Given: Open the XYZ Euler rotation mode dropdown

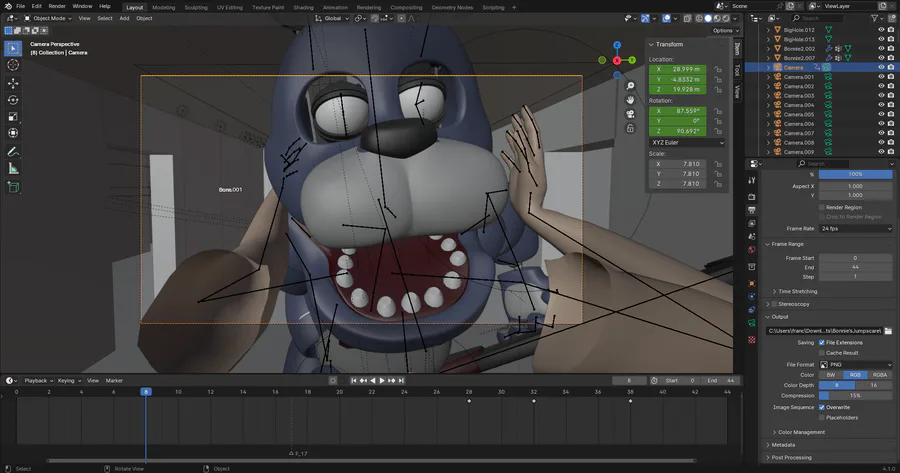Looking at the screenshot, I should tap(687, 142).
